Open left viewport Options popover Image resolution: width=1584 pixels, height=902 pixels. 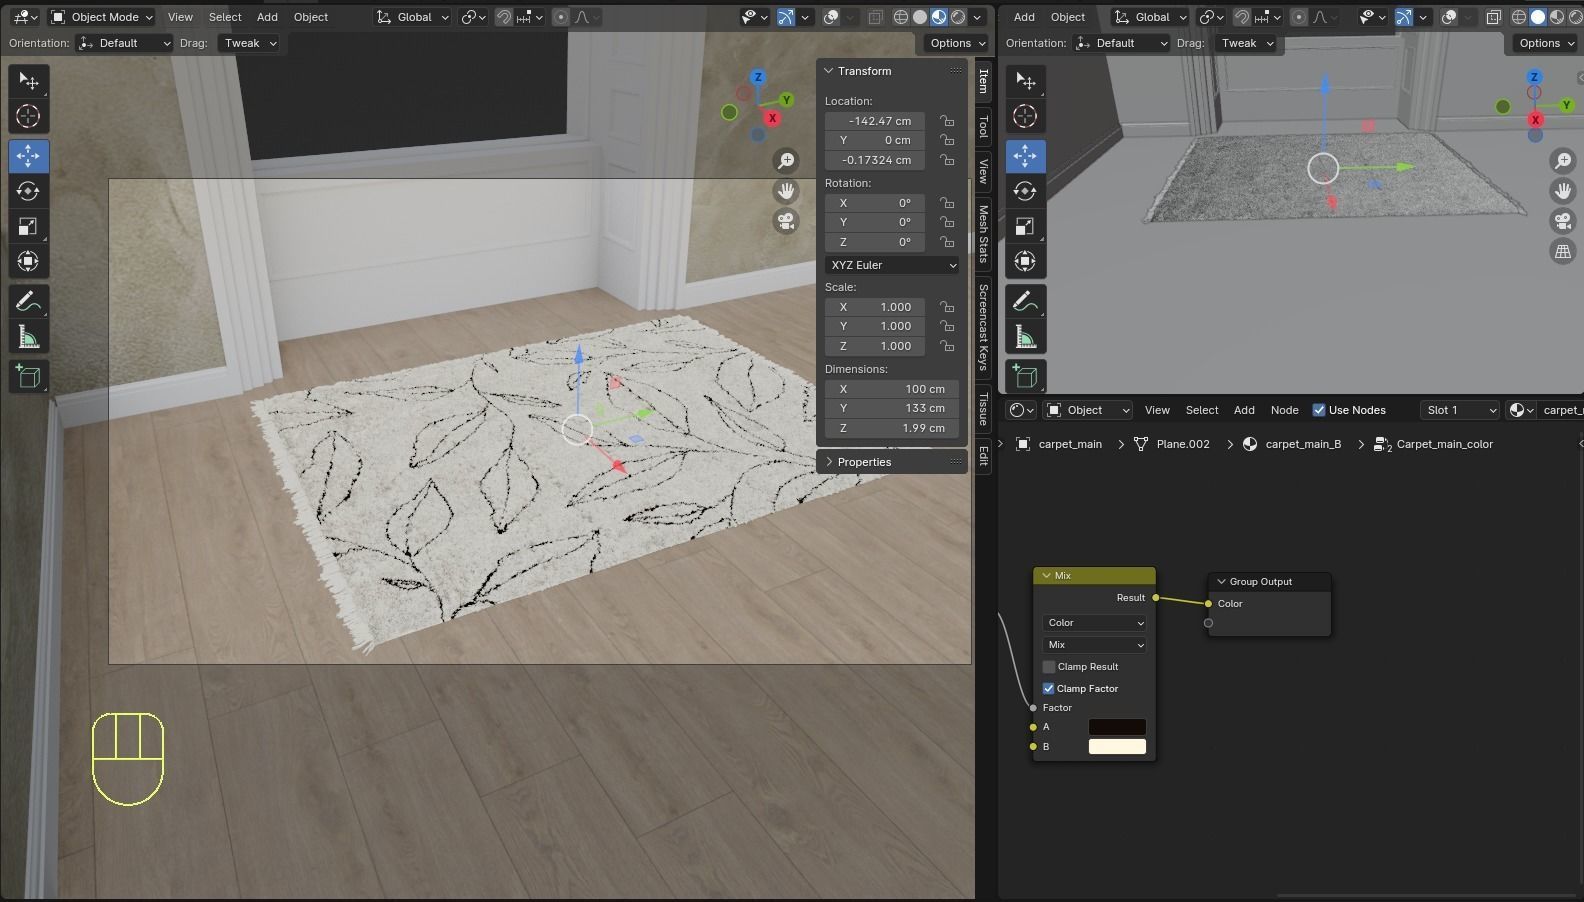957,43
